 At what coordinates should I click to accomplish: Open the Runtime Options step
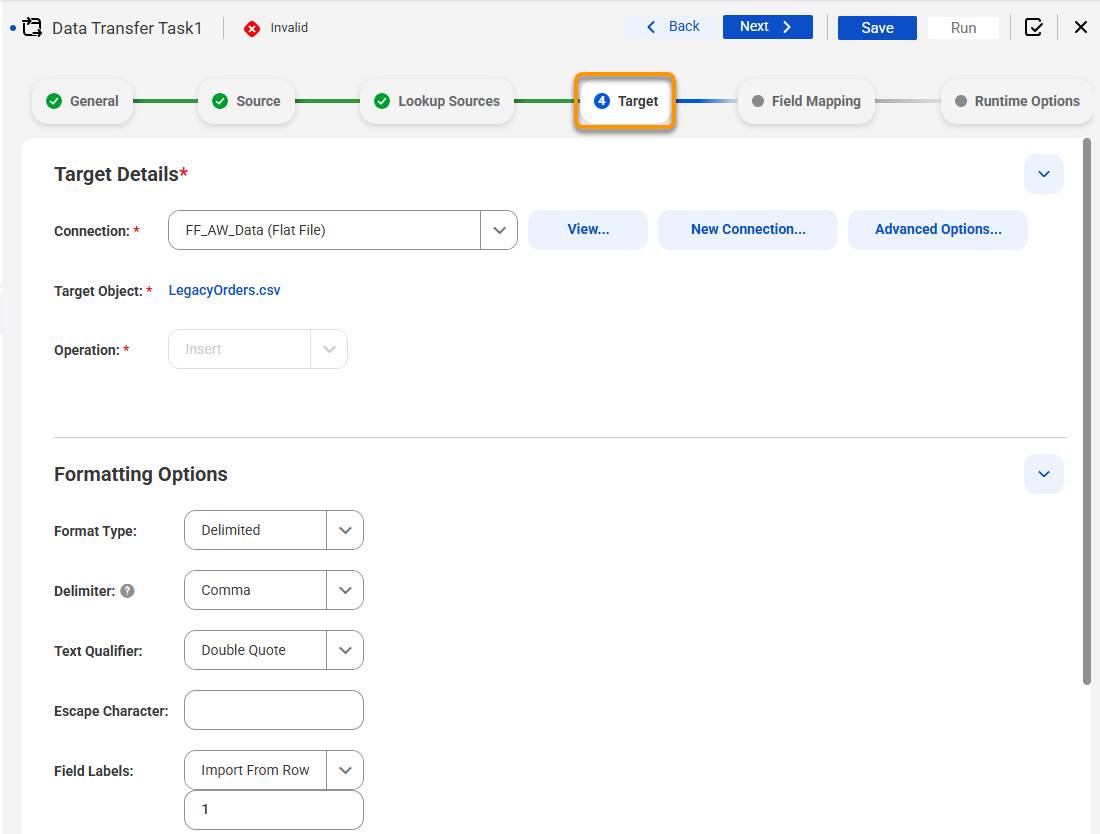click(1017, 101)
